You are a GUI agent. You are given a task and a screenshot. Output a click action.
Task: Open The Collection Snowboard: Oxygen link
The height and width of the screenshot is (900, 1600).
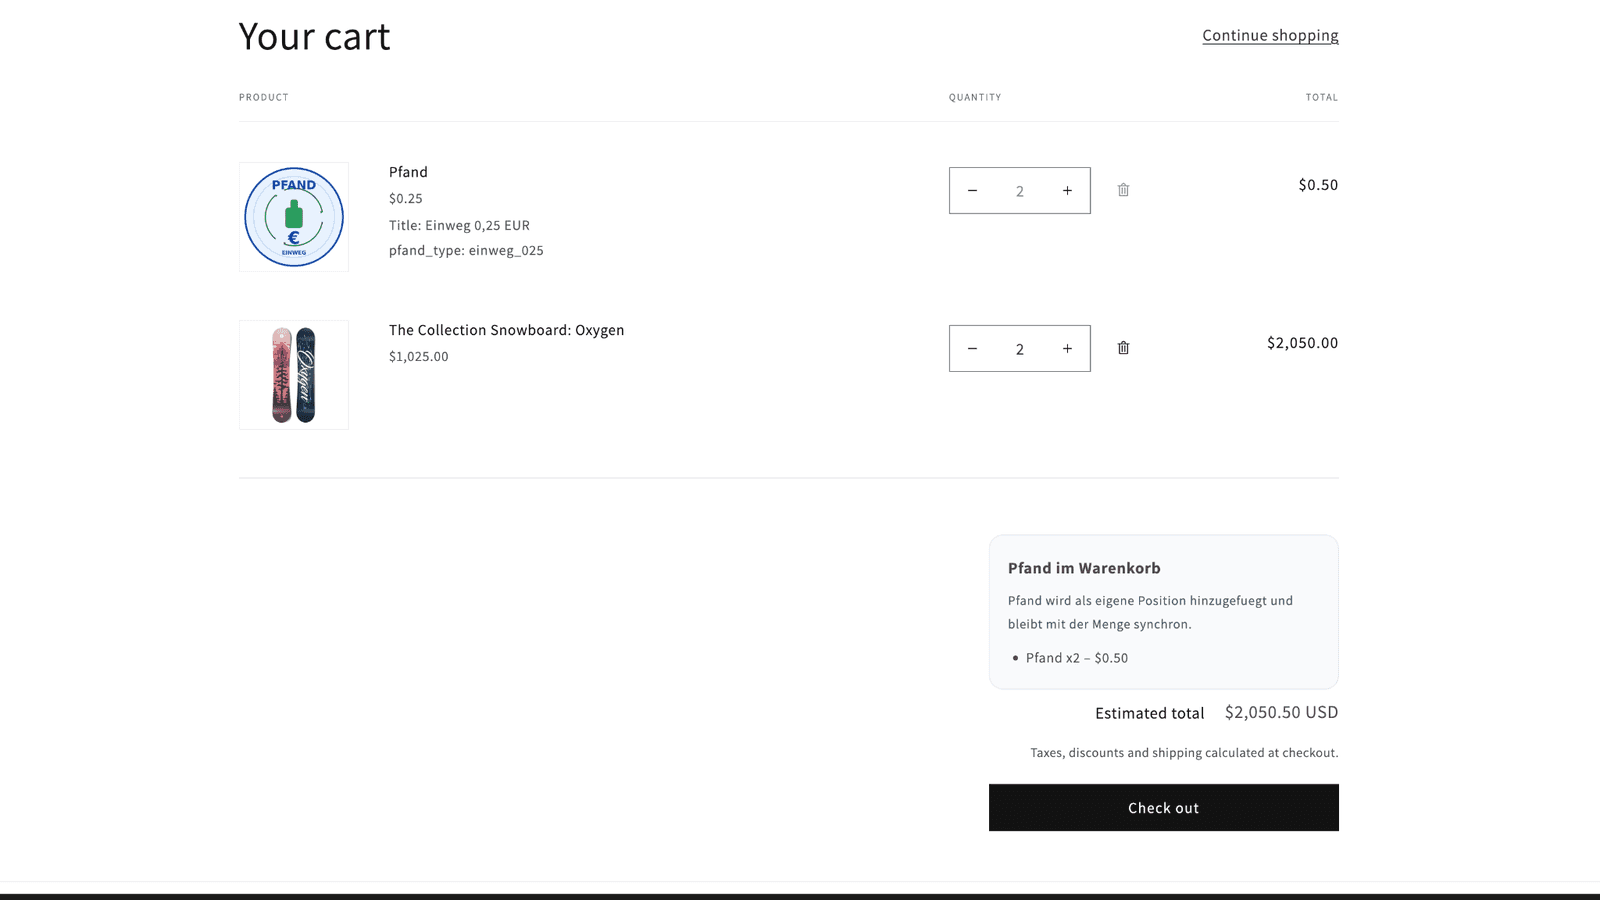[x=506, y=330]
